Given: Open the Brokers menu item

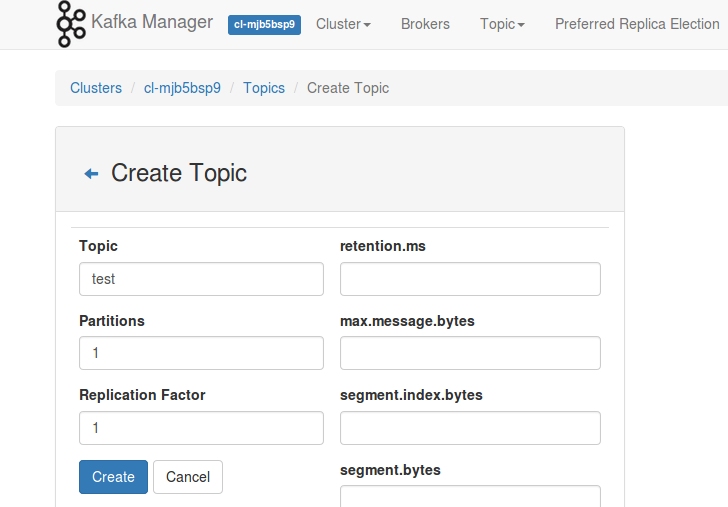Looking at the screenshot, I should [425, 24].
